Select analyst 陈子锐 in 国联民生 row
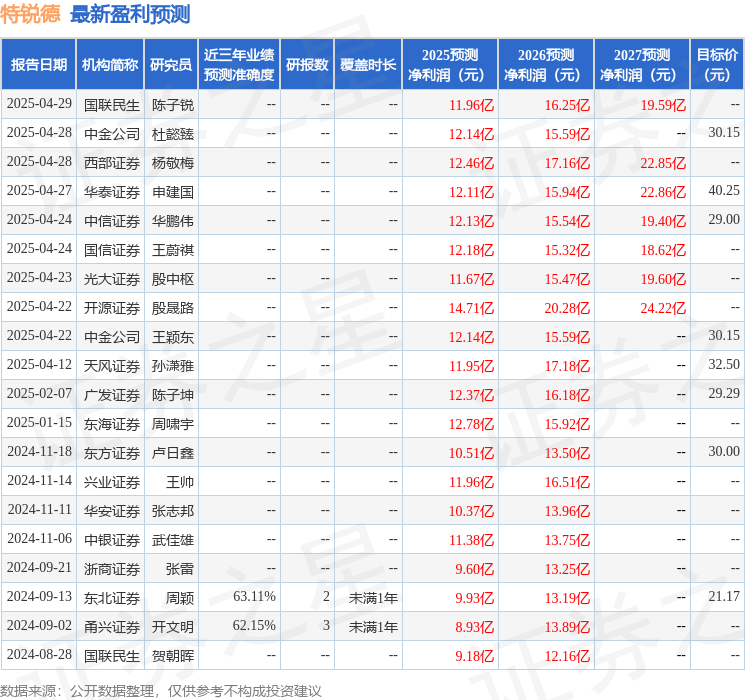 click(x=173, y=105)
